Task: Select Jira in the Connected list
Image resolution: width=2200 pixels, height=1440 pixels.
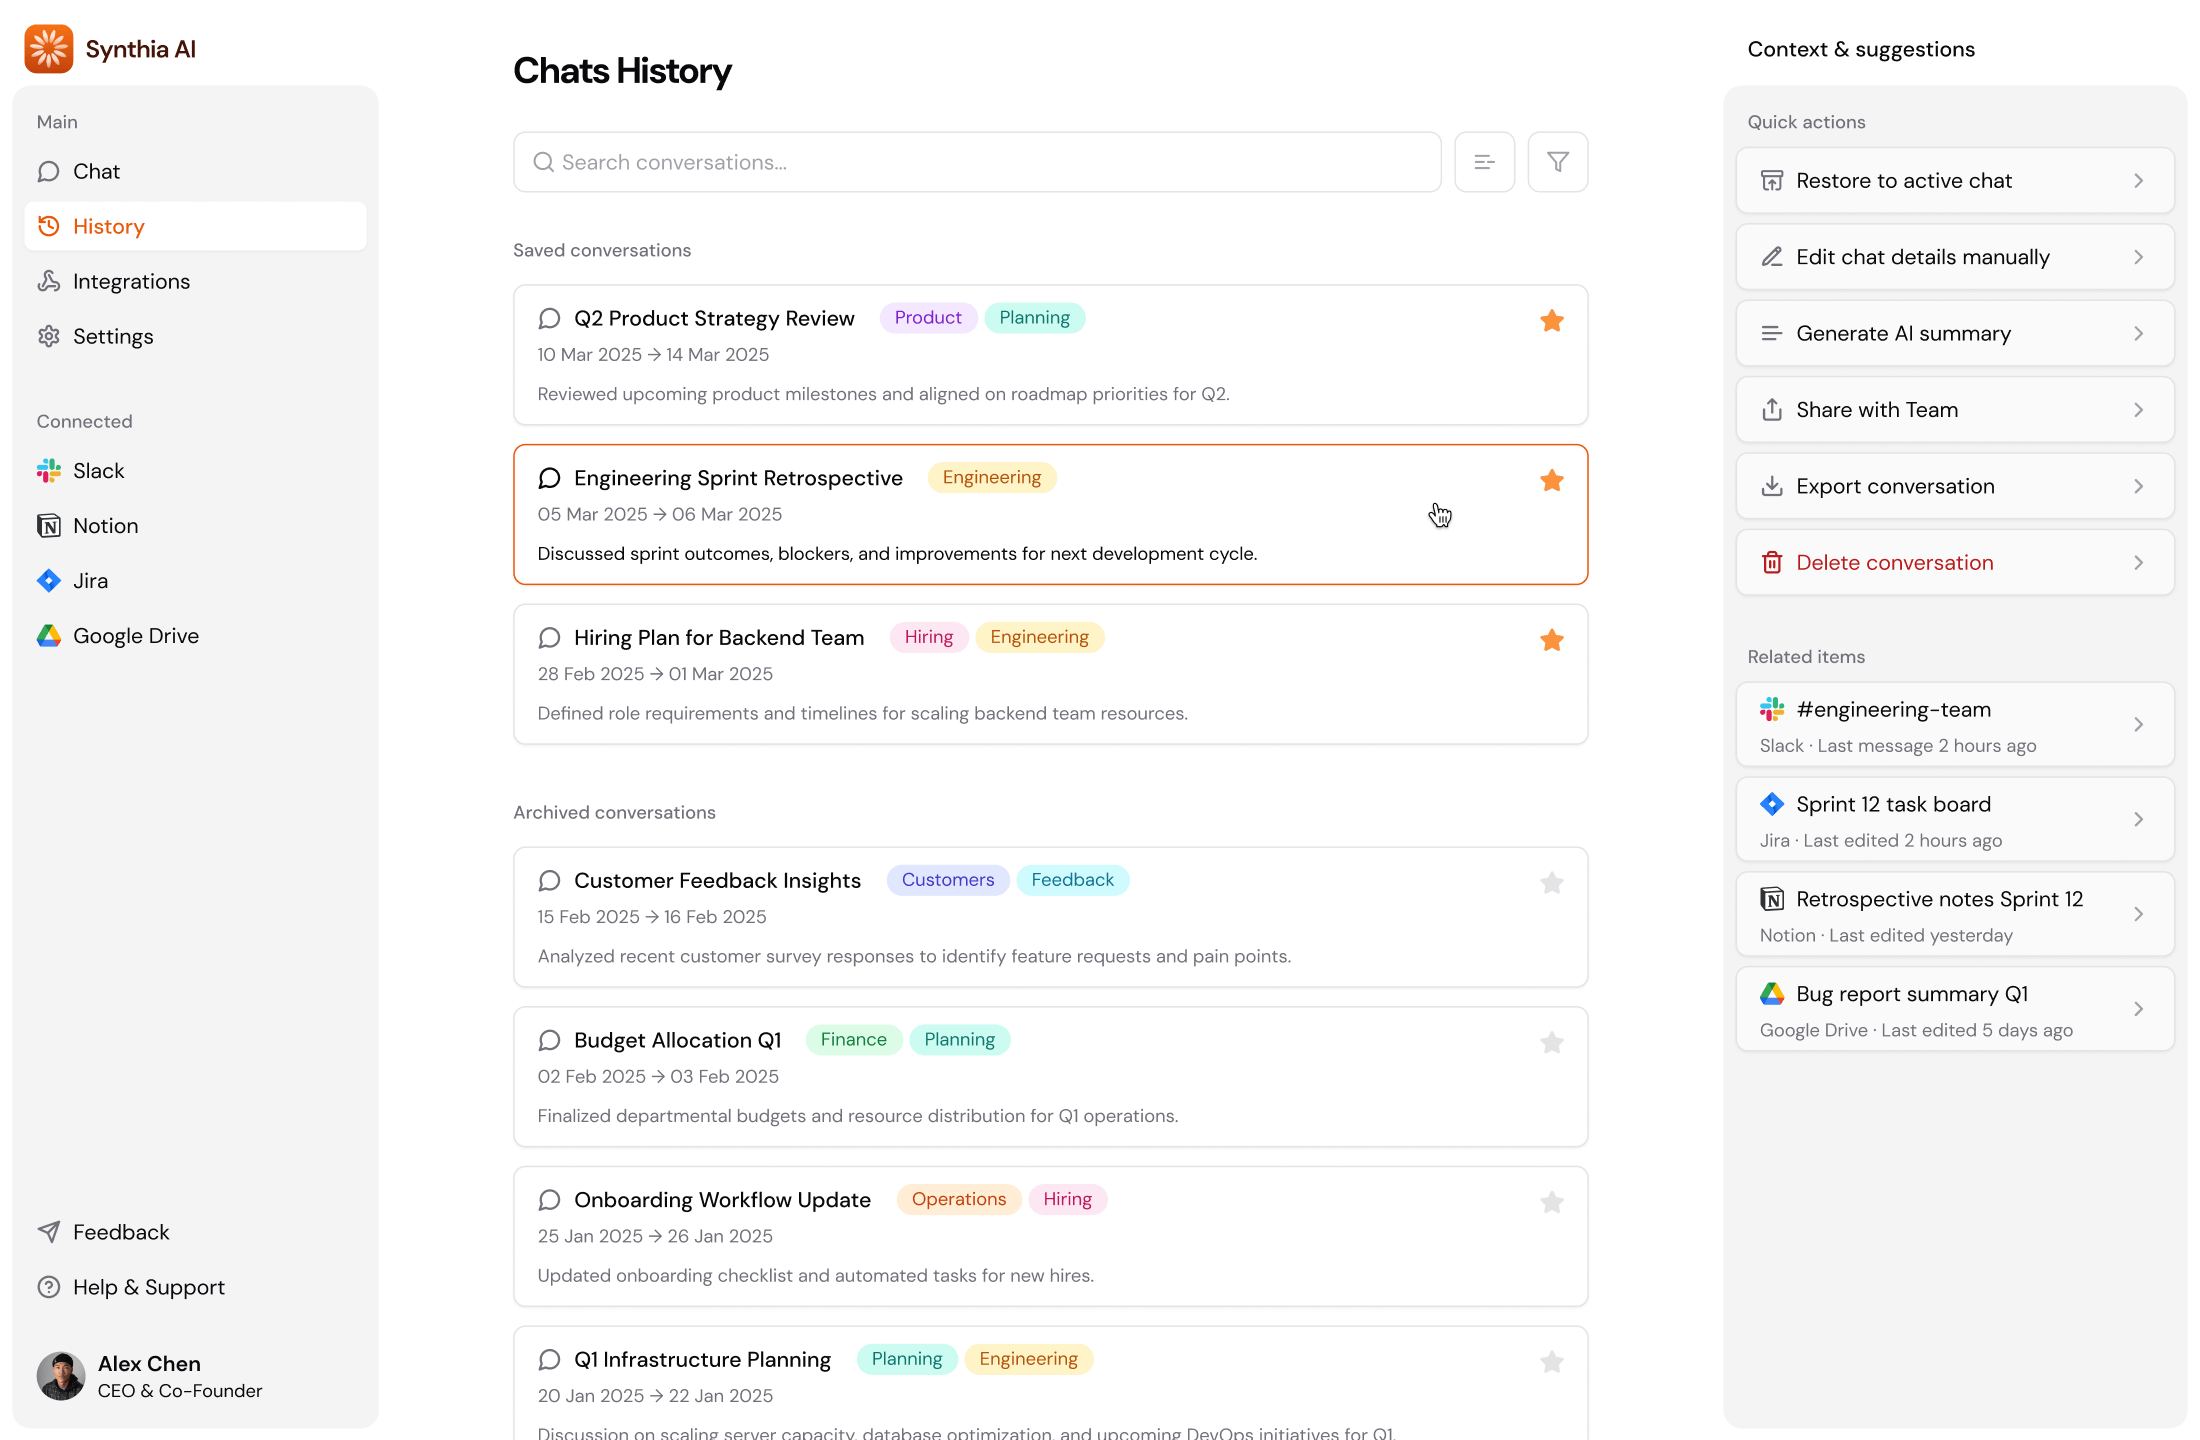Action: pos(90,580)
